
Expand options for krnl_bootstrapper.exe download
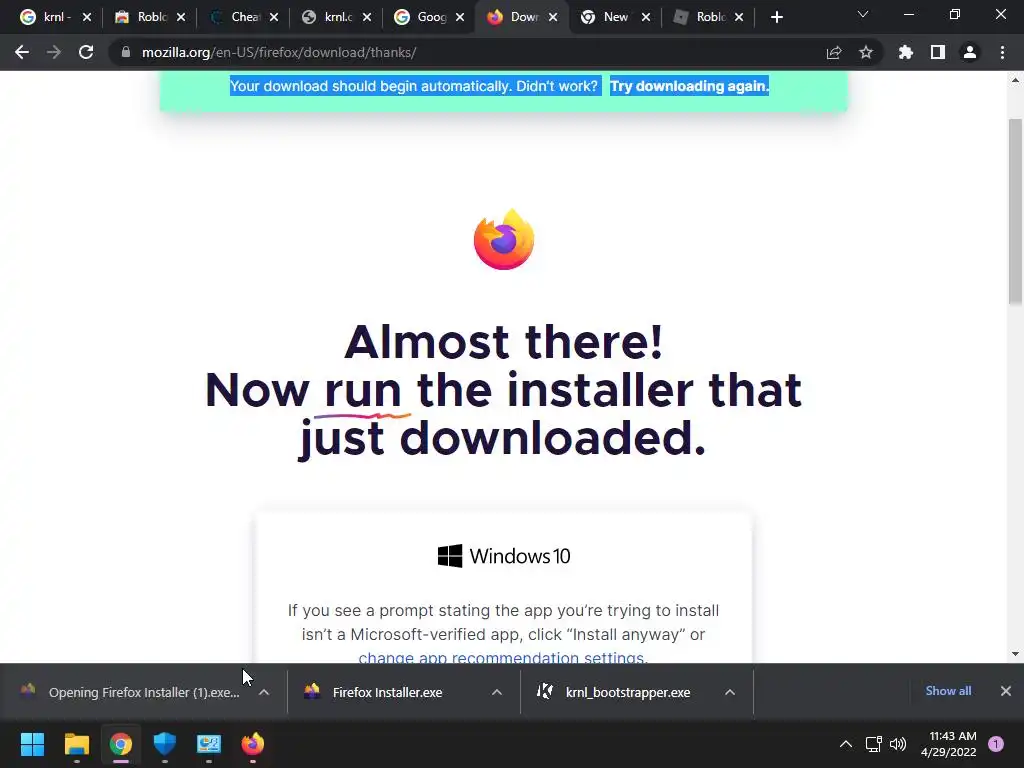(730, 692)
